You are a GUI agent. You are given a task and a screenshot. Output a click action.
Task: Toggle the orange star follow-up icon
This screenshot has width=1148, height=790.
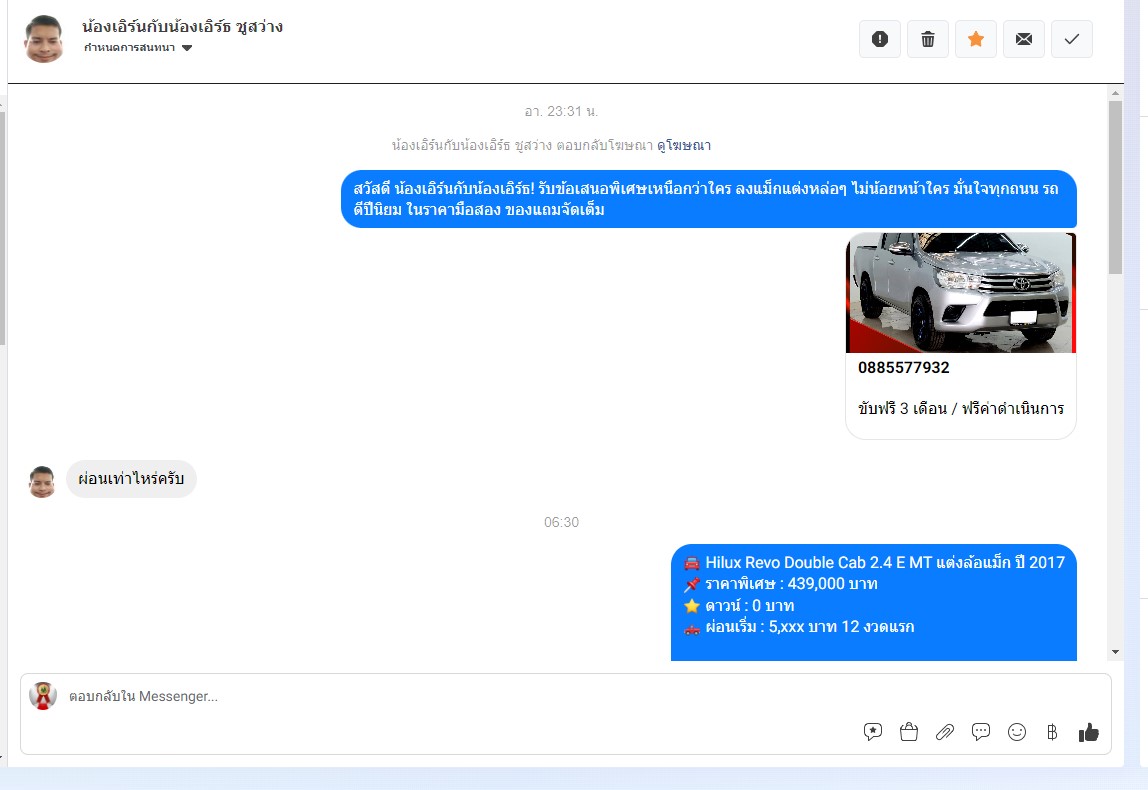point(975,39)
